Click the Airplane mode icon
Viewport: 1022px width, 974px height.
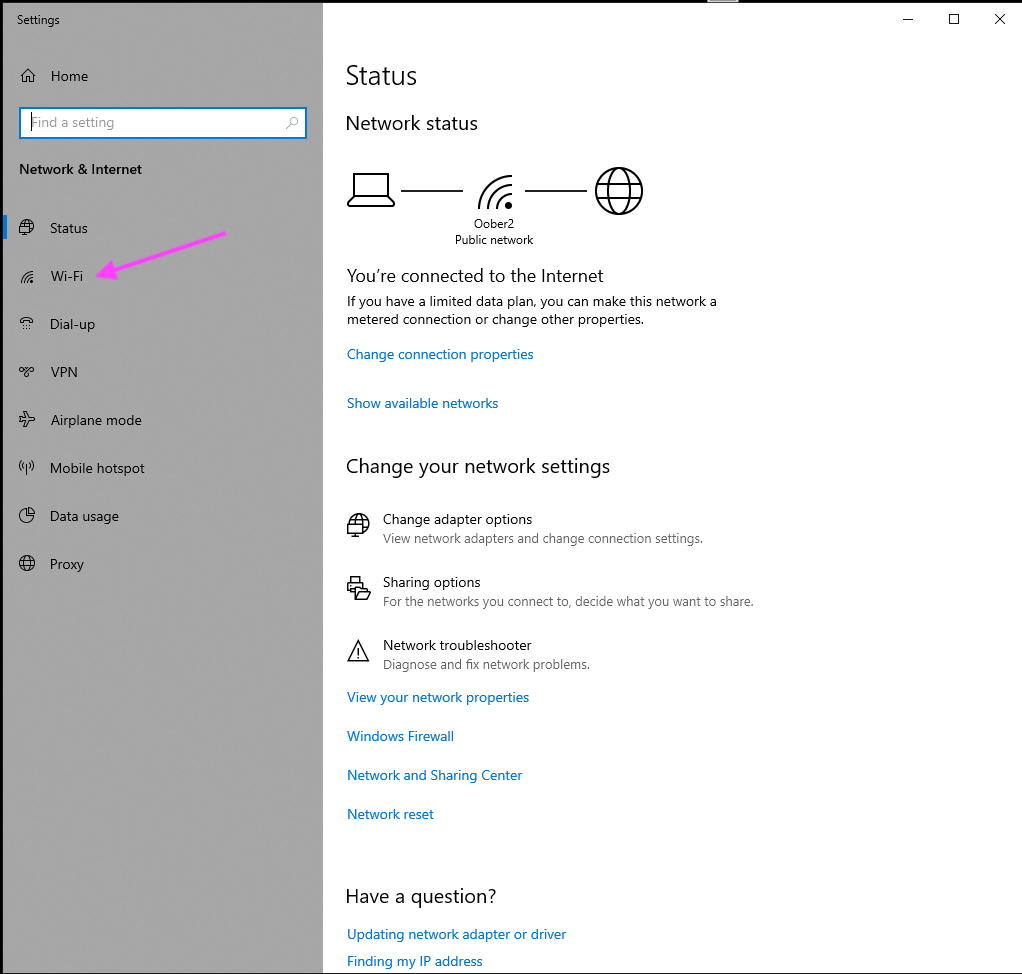click(27, 420)
